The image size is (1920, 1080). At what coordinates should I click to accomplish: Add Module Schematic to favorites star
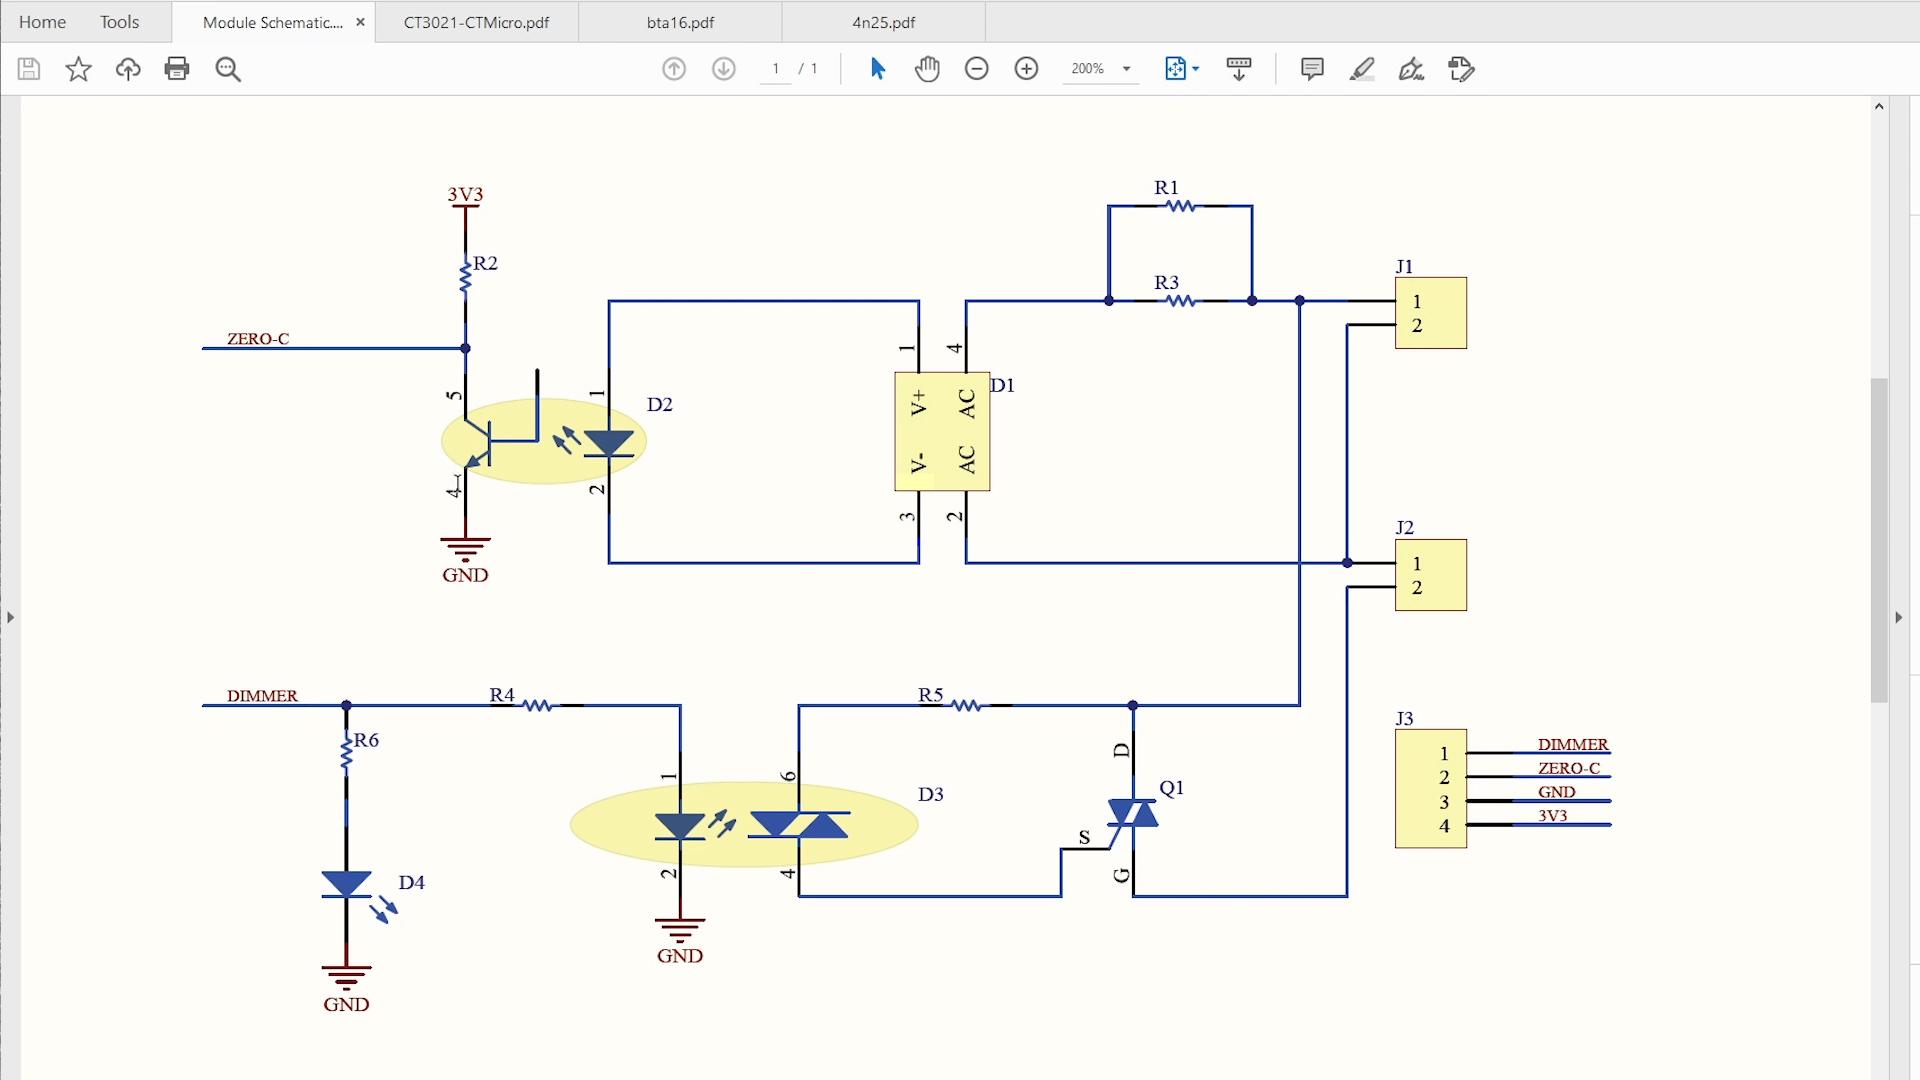click(77, 68)
